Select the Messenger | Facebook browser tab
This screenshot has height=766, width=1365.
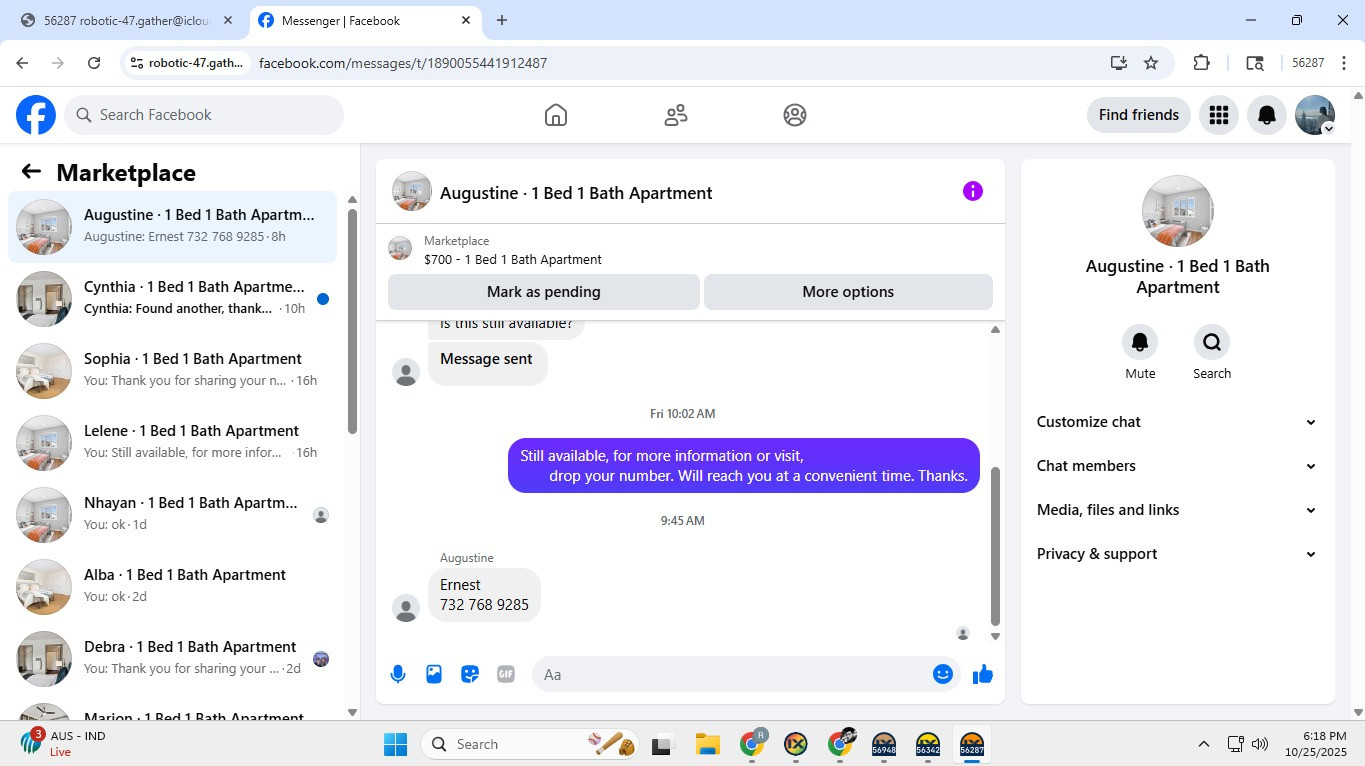pos(365,20)
